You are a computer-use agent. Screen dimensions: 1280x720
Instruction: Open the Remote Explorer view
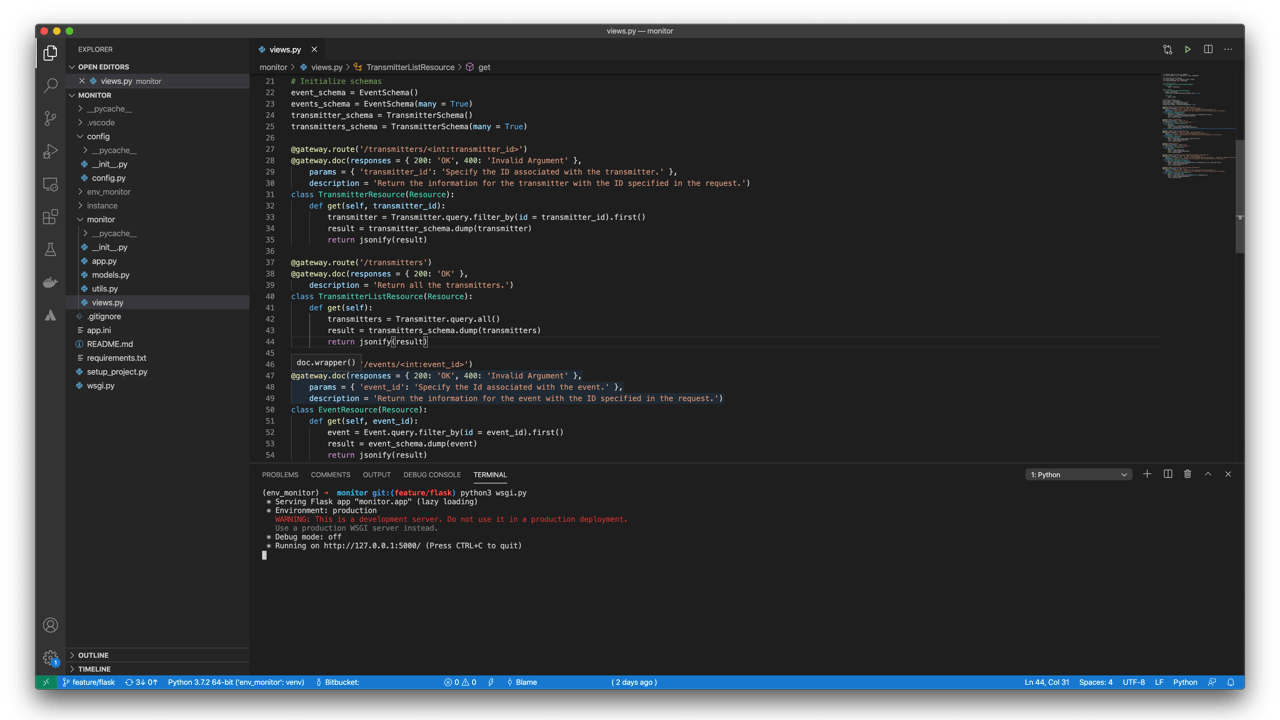click(50, 184)
